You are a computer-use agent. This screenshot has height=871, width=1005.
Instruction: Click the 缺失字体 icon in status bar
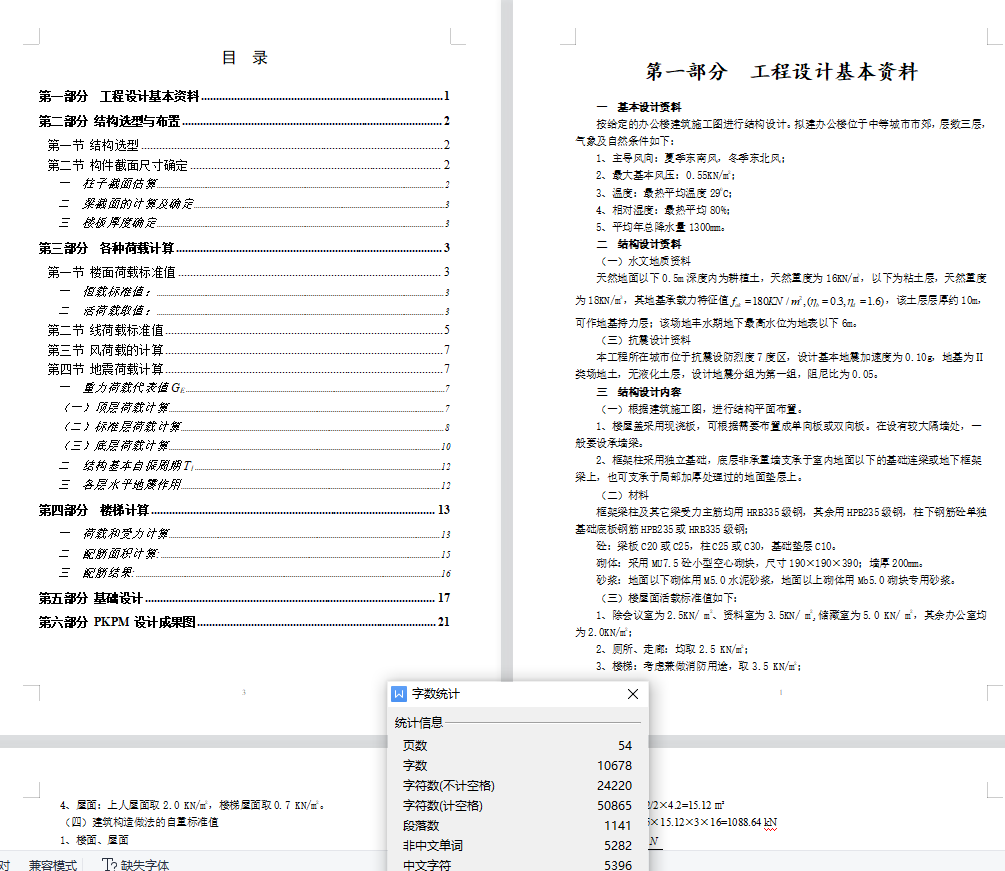109,864
